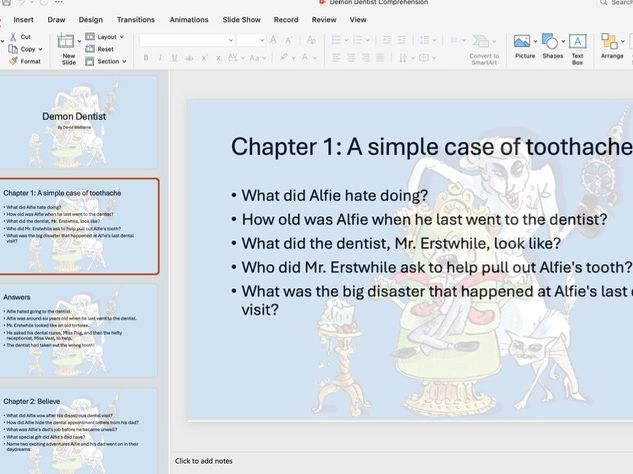Click the New Slide icon

(x=66, y=42)
